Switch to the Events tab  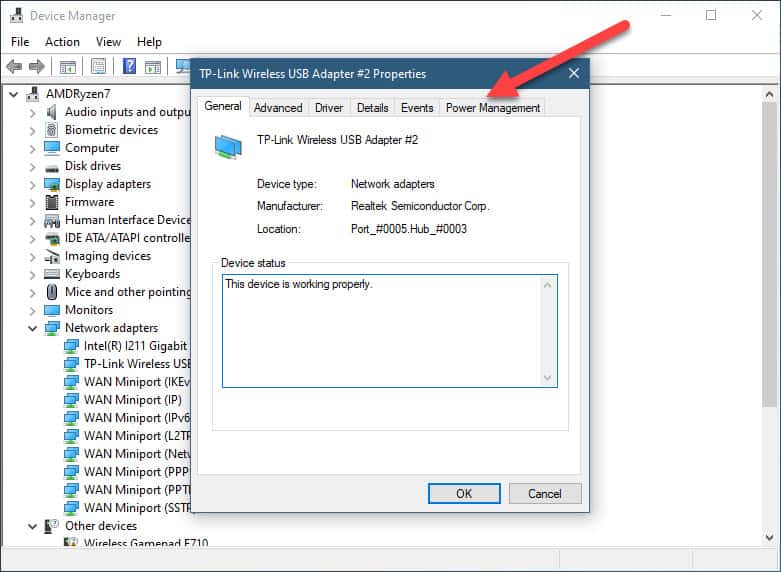tap(417, 108)
